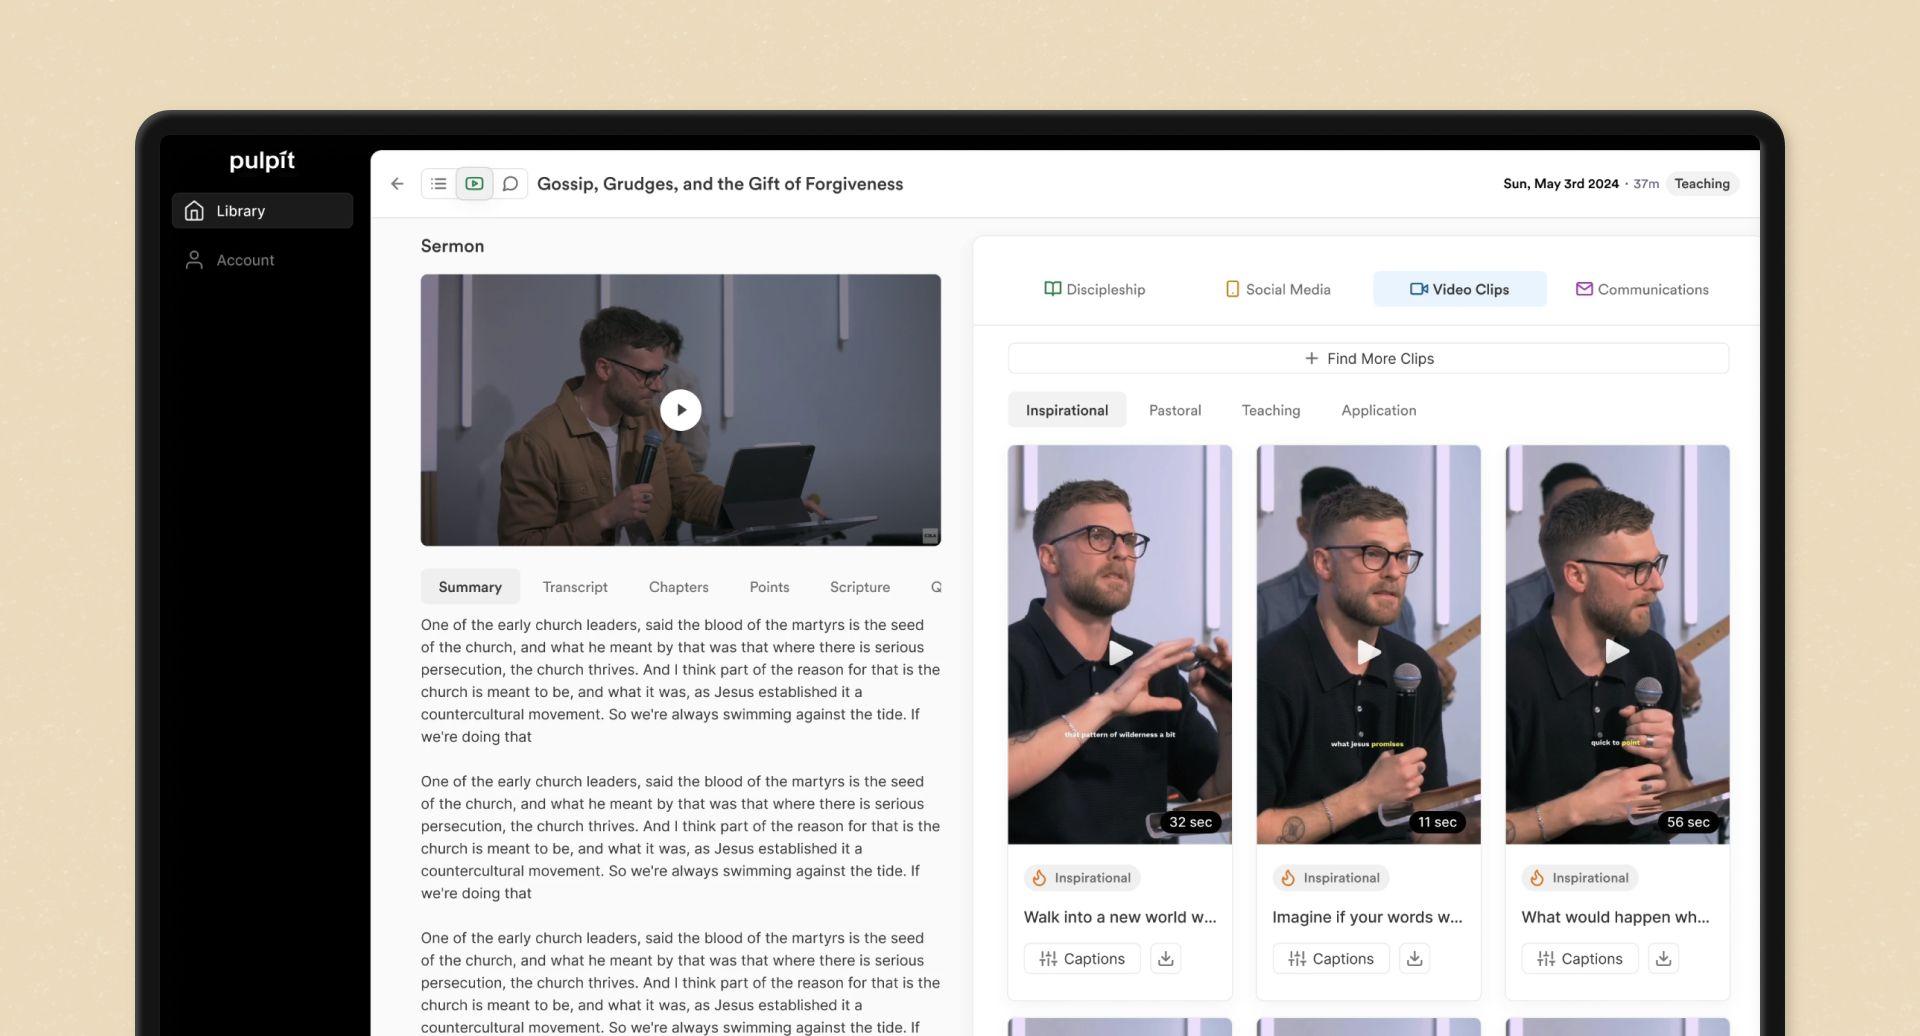Switch to the Video Clips tab
1920x1036 pixels.
point(1460,289)
